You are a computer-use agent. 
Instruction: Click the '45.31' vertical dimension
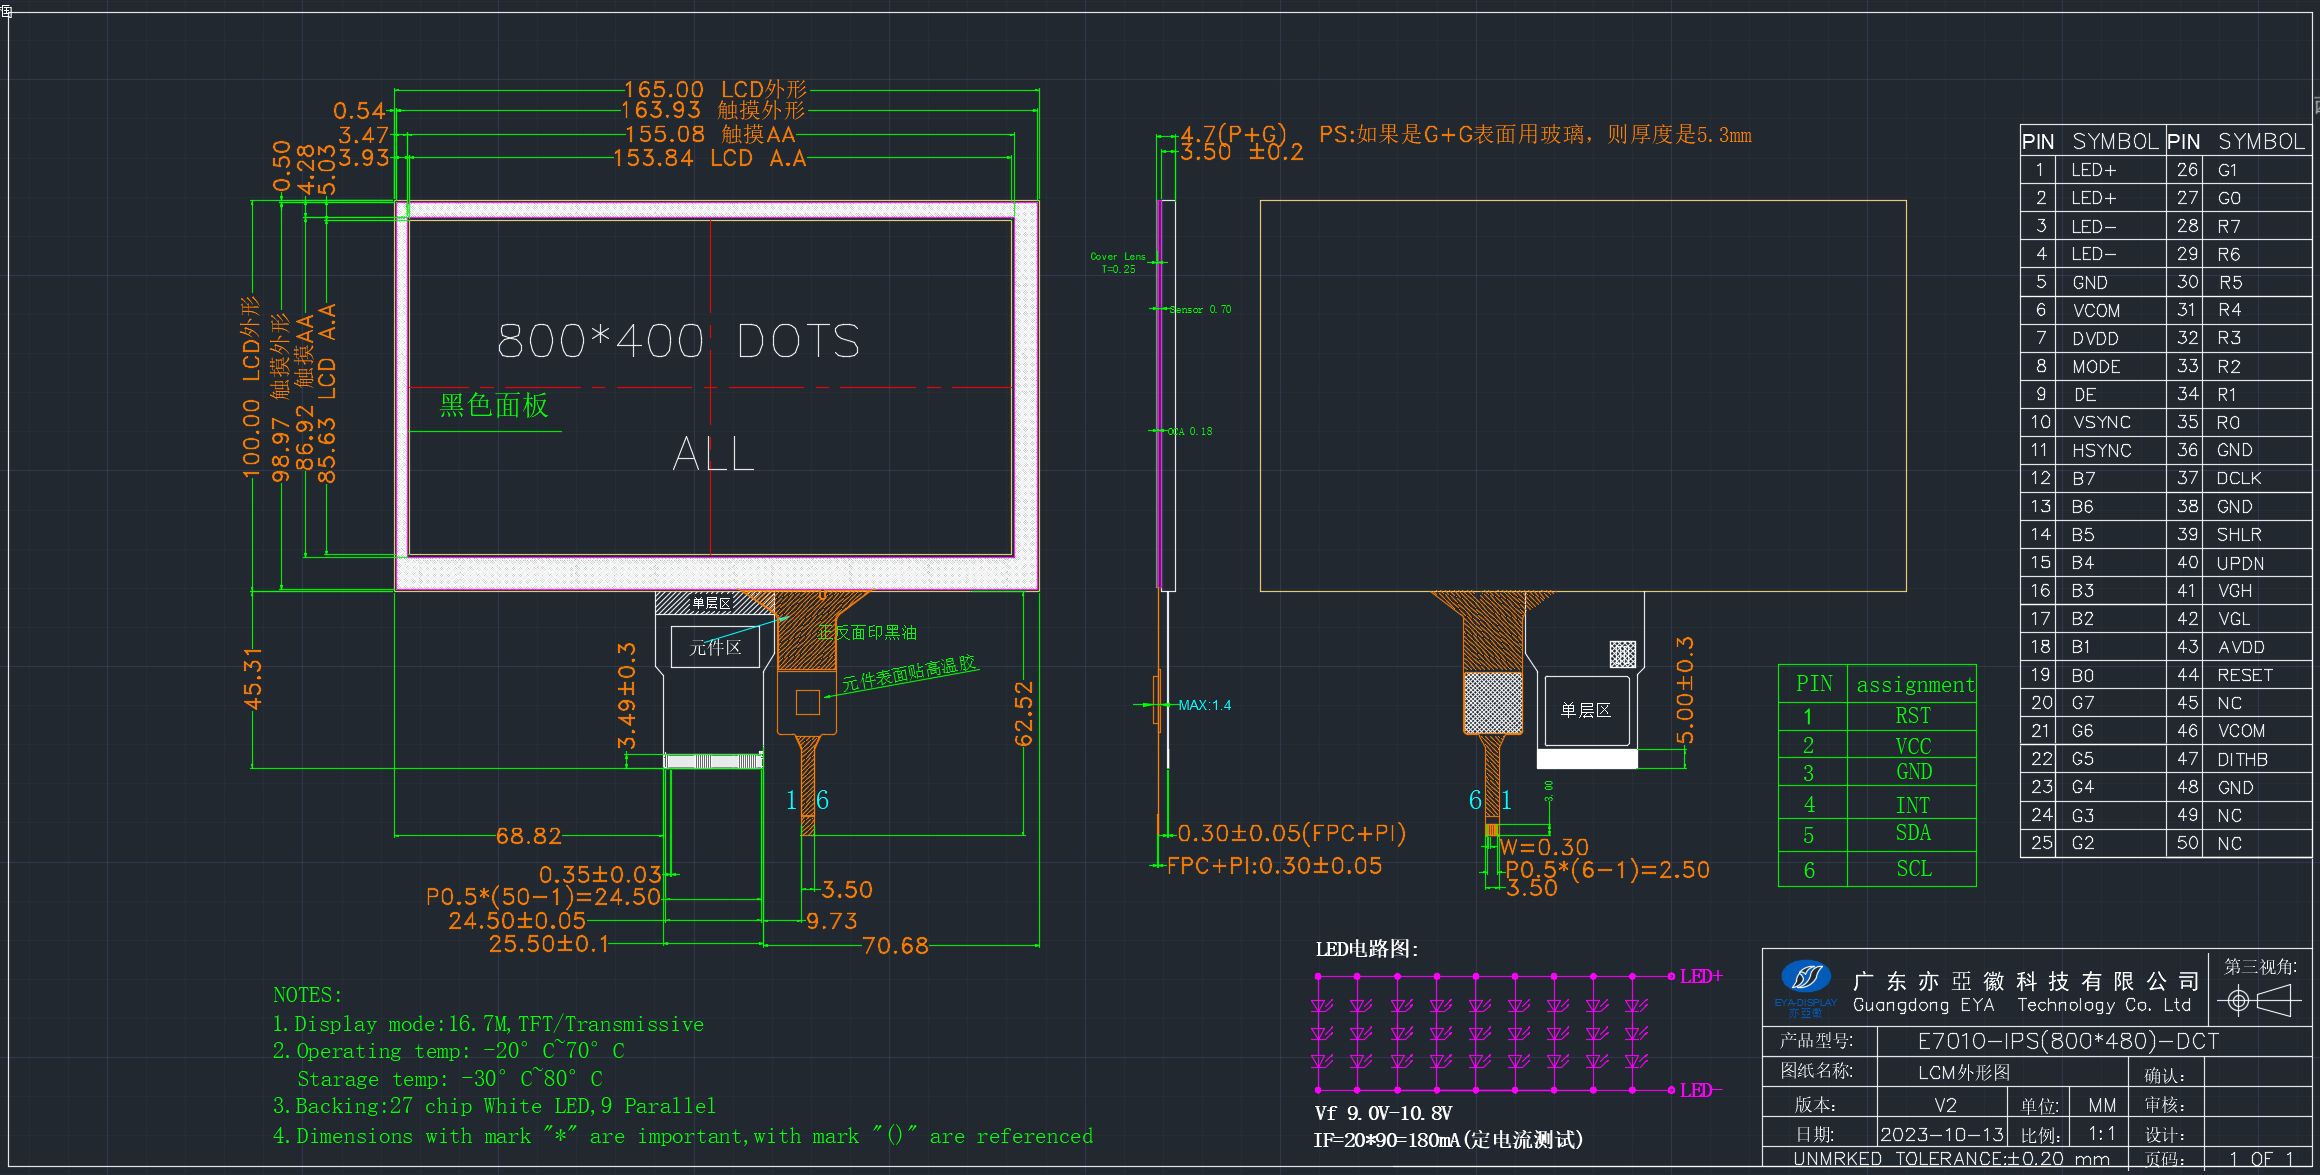(x=253, y=678)
